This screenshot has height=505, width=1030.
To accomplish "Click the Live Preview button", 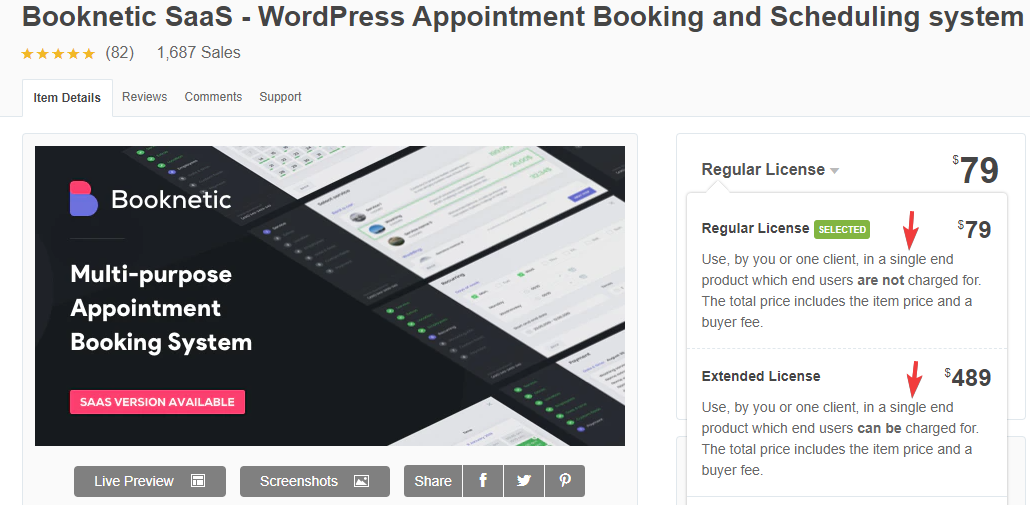I will click(x=150, y=481).
